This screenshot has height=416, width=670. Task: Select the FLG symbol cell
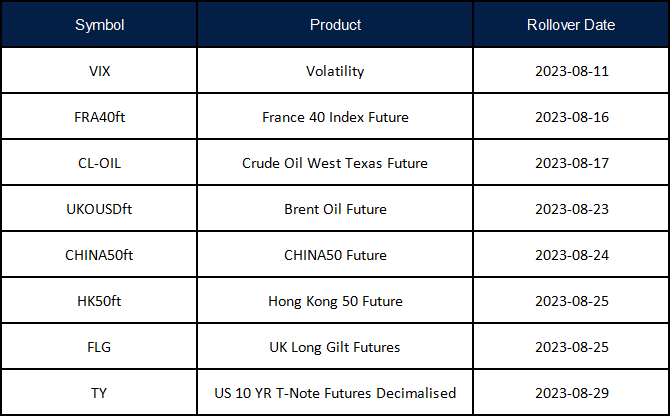[99, 347]
